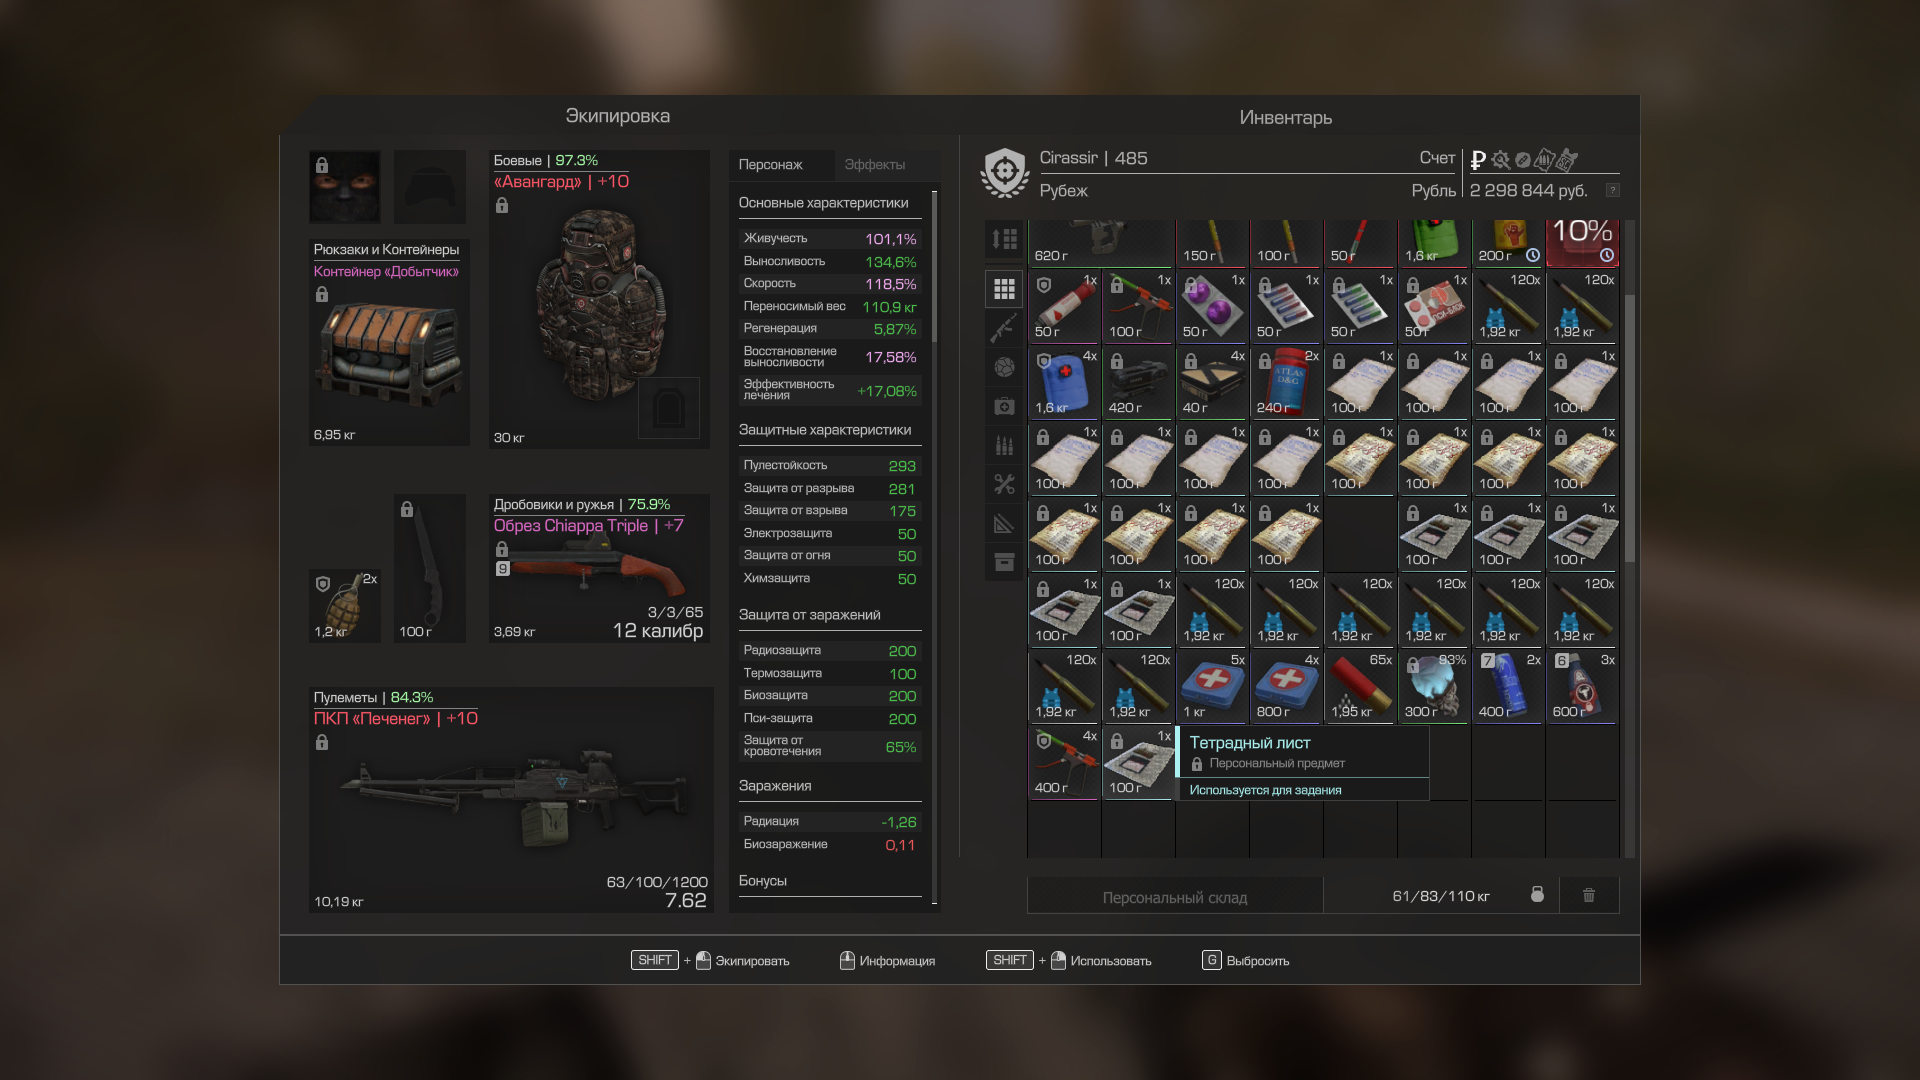Click the Экипировать hint label

(752, 961)
